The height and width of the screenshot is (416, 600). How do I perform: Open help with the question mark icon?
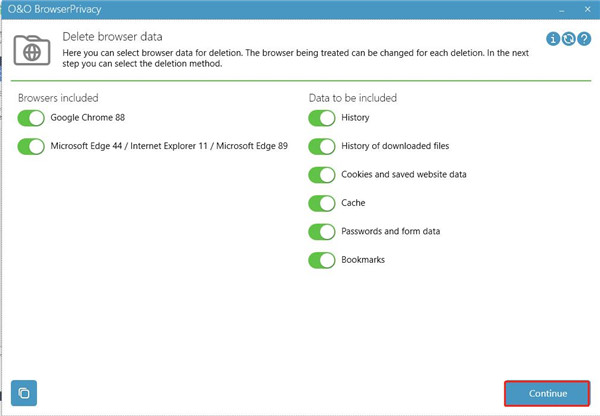pos(584,39)
